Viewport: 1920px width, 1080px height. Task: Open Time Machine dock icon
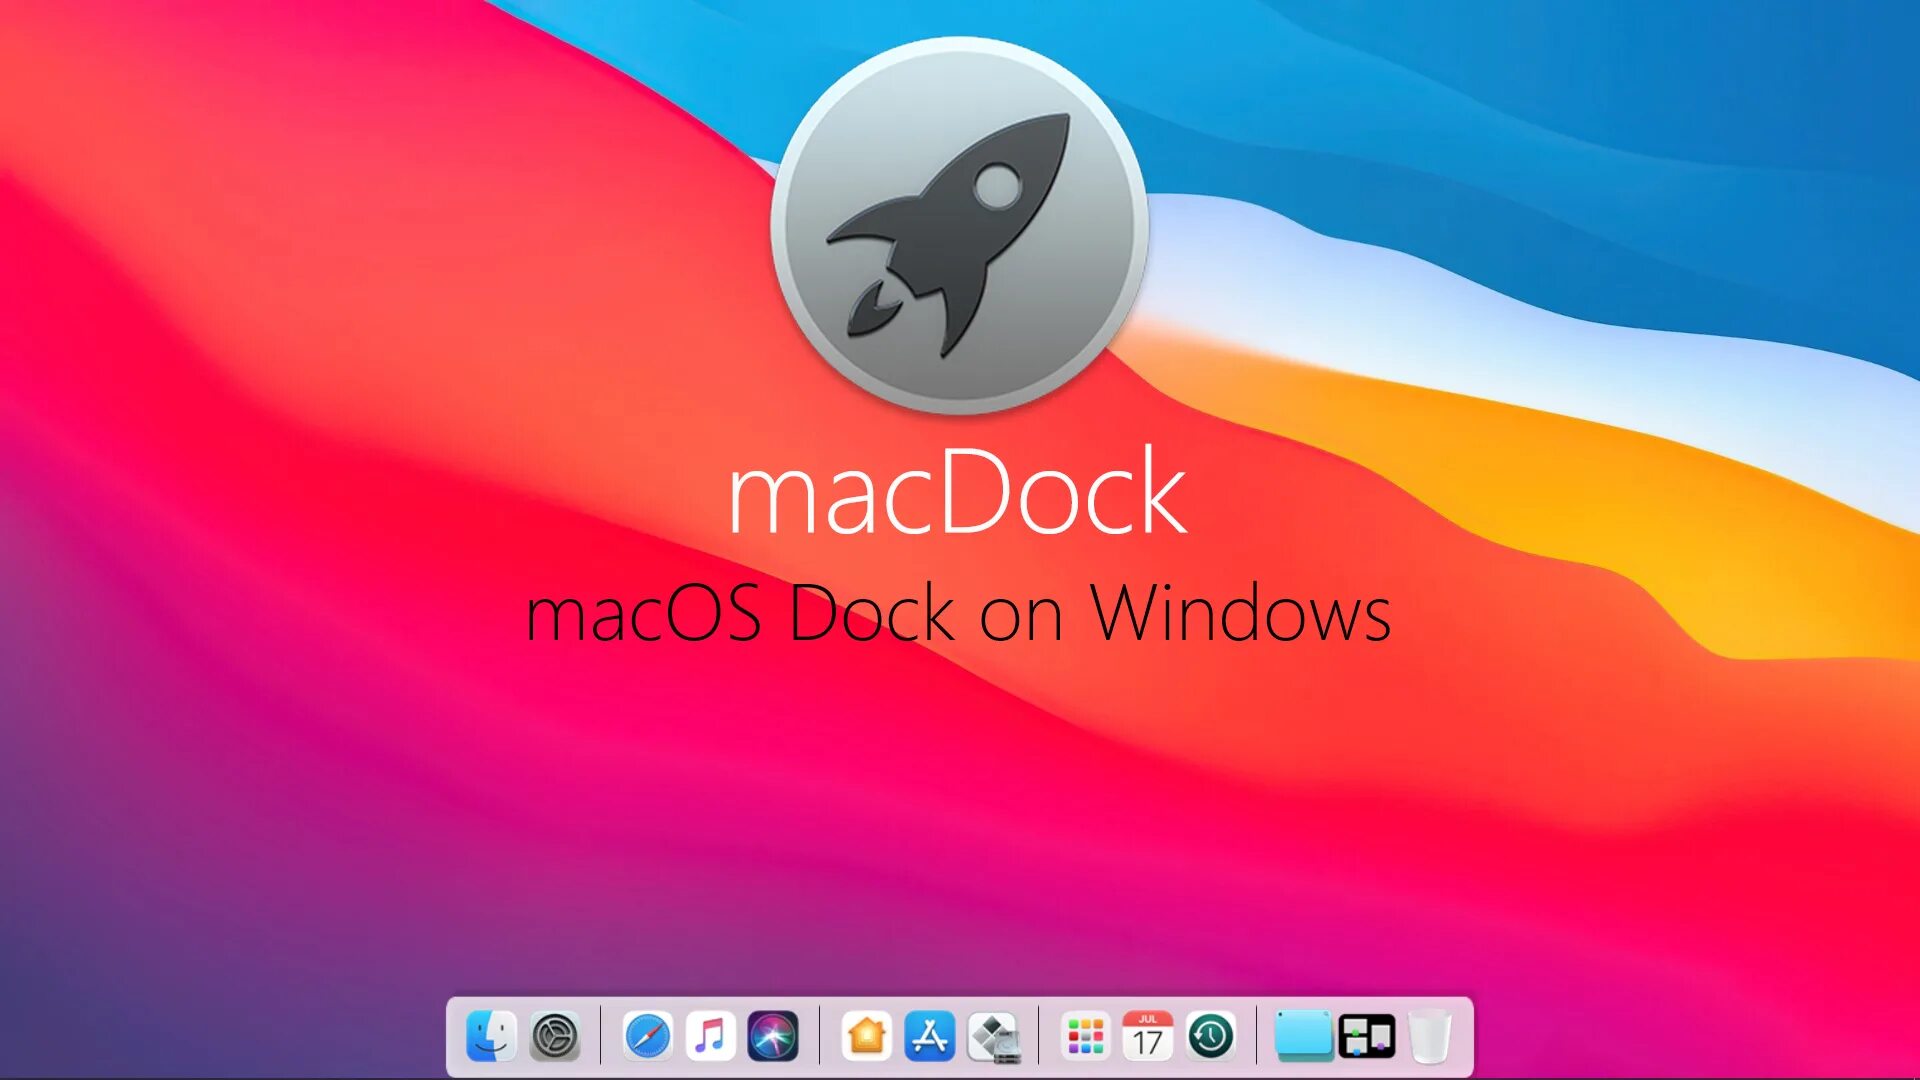1211,1036
